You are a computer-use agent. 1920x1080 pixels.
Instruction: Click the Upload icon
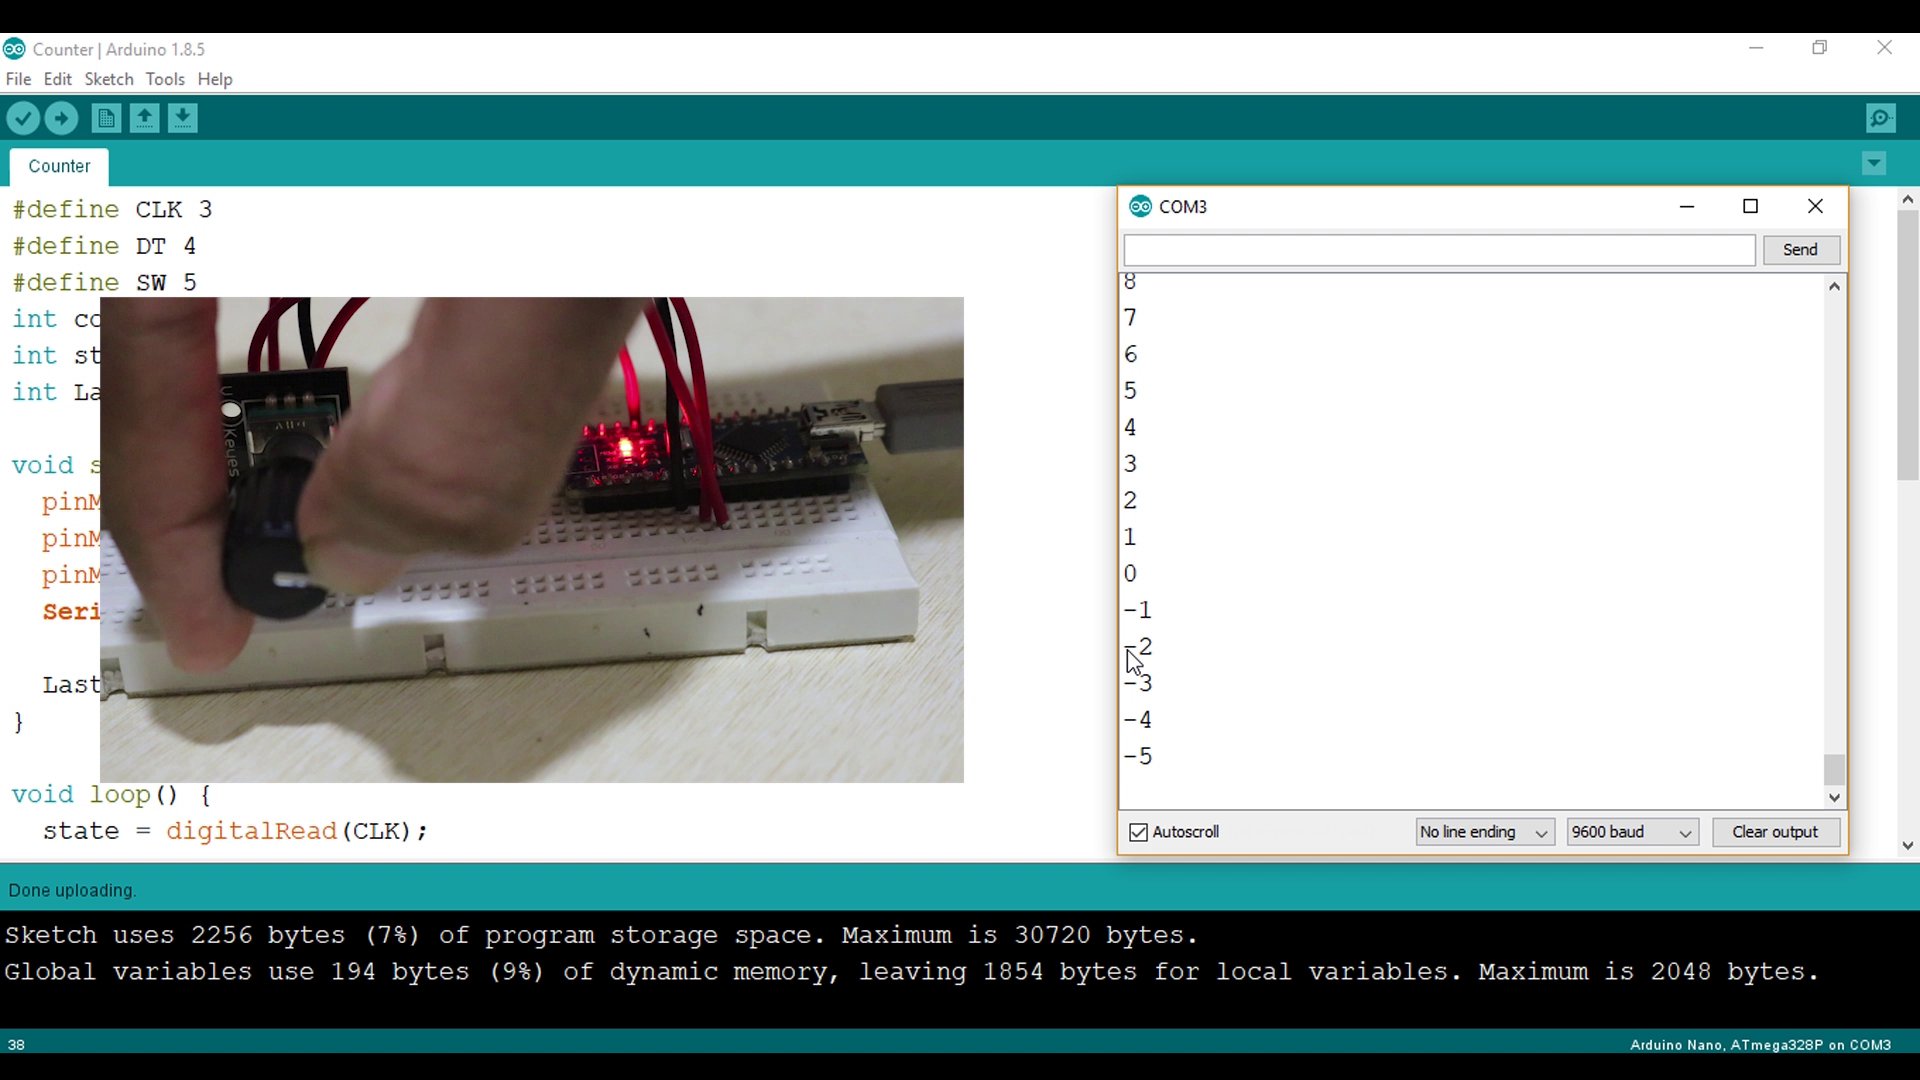(x=62, y=119)
